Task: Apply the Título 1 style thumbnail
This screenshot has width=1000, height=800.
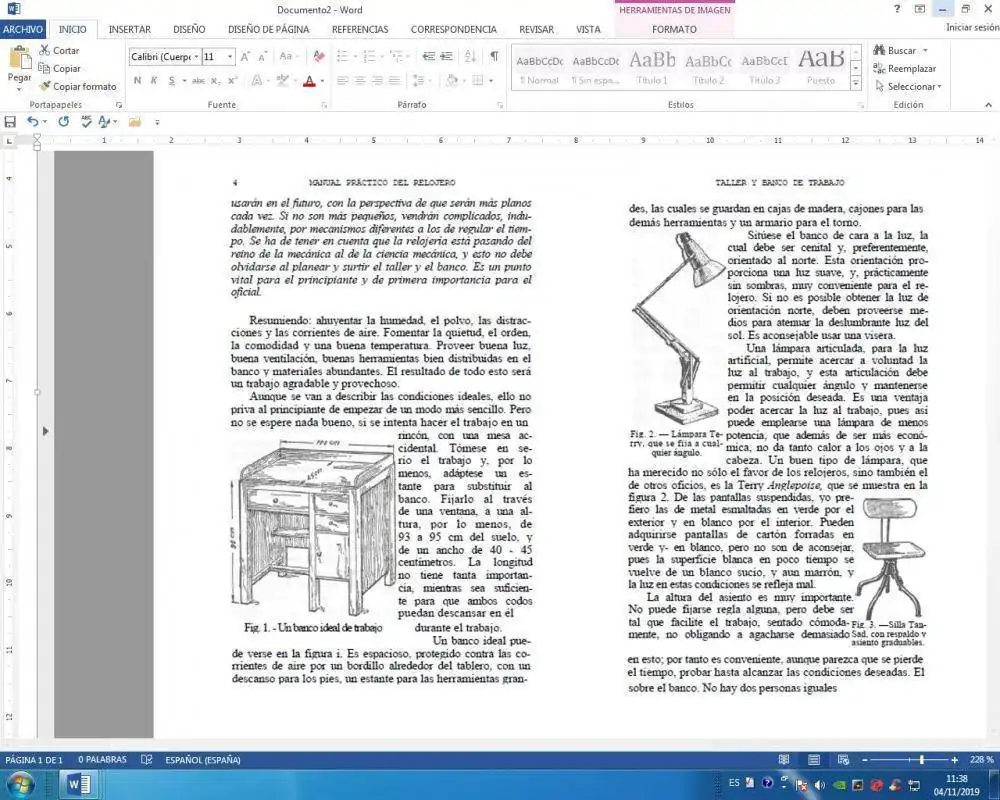Action: (652, 67)
